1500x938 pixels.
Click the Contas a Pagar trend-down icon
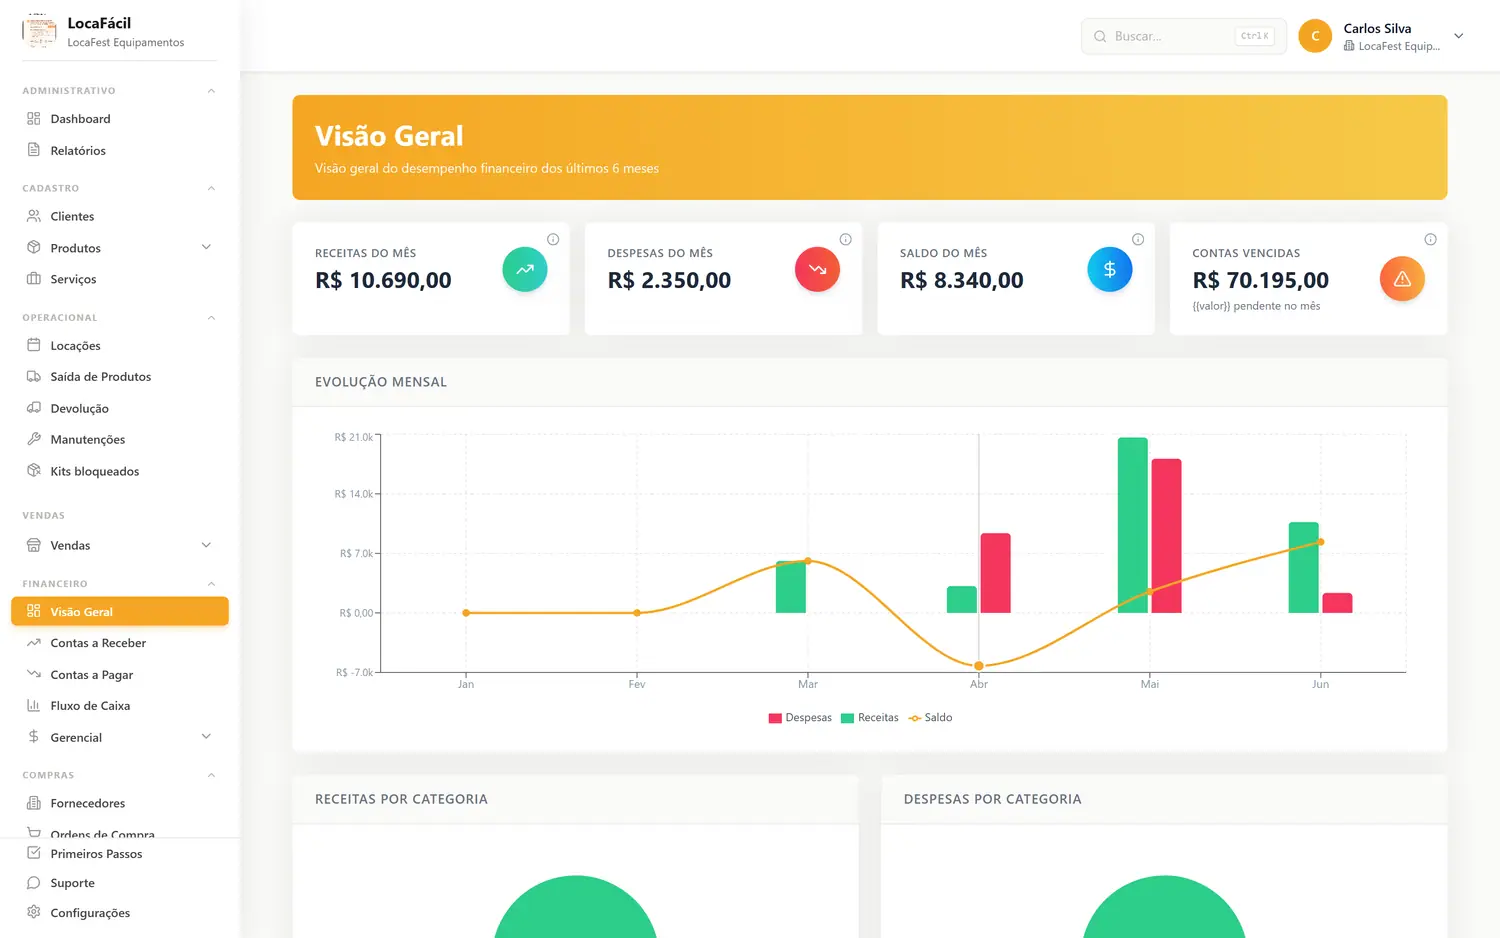[34, 674]
